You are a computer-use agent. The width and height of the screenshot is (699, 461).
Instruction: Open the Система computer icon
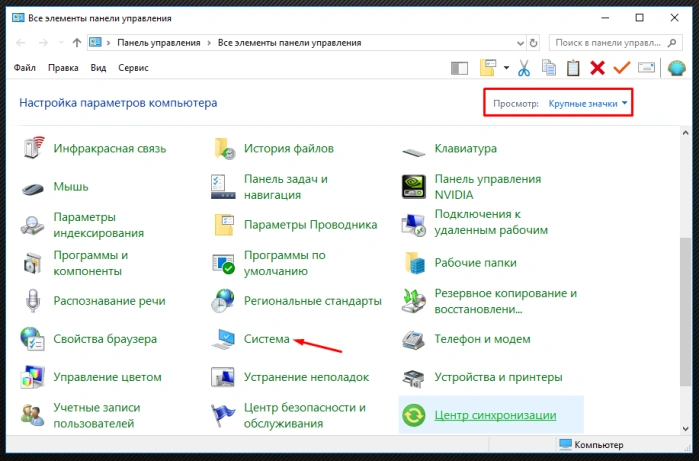(x=223, y=339)
